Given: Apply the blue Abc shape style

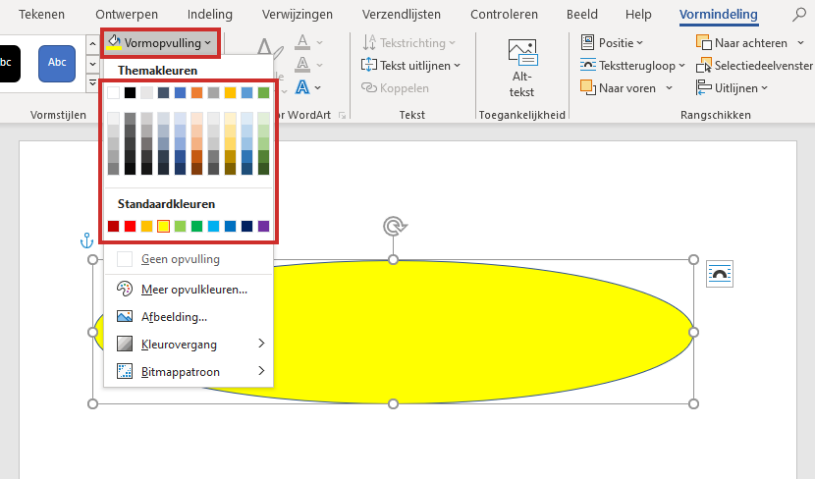Looking at the screenshot, I should pos(57,63).
